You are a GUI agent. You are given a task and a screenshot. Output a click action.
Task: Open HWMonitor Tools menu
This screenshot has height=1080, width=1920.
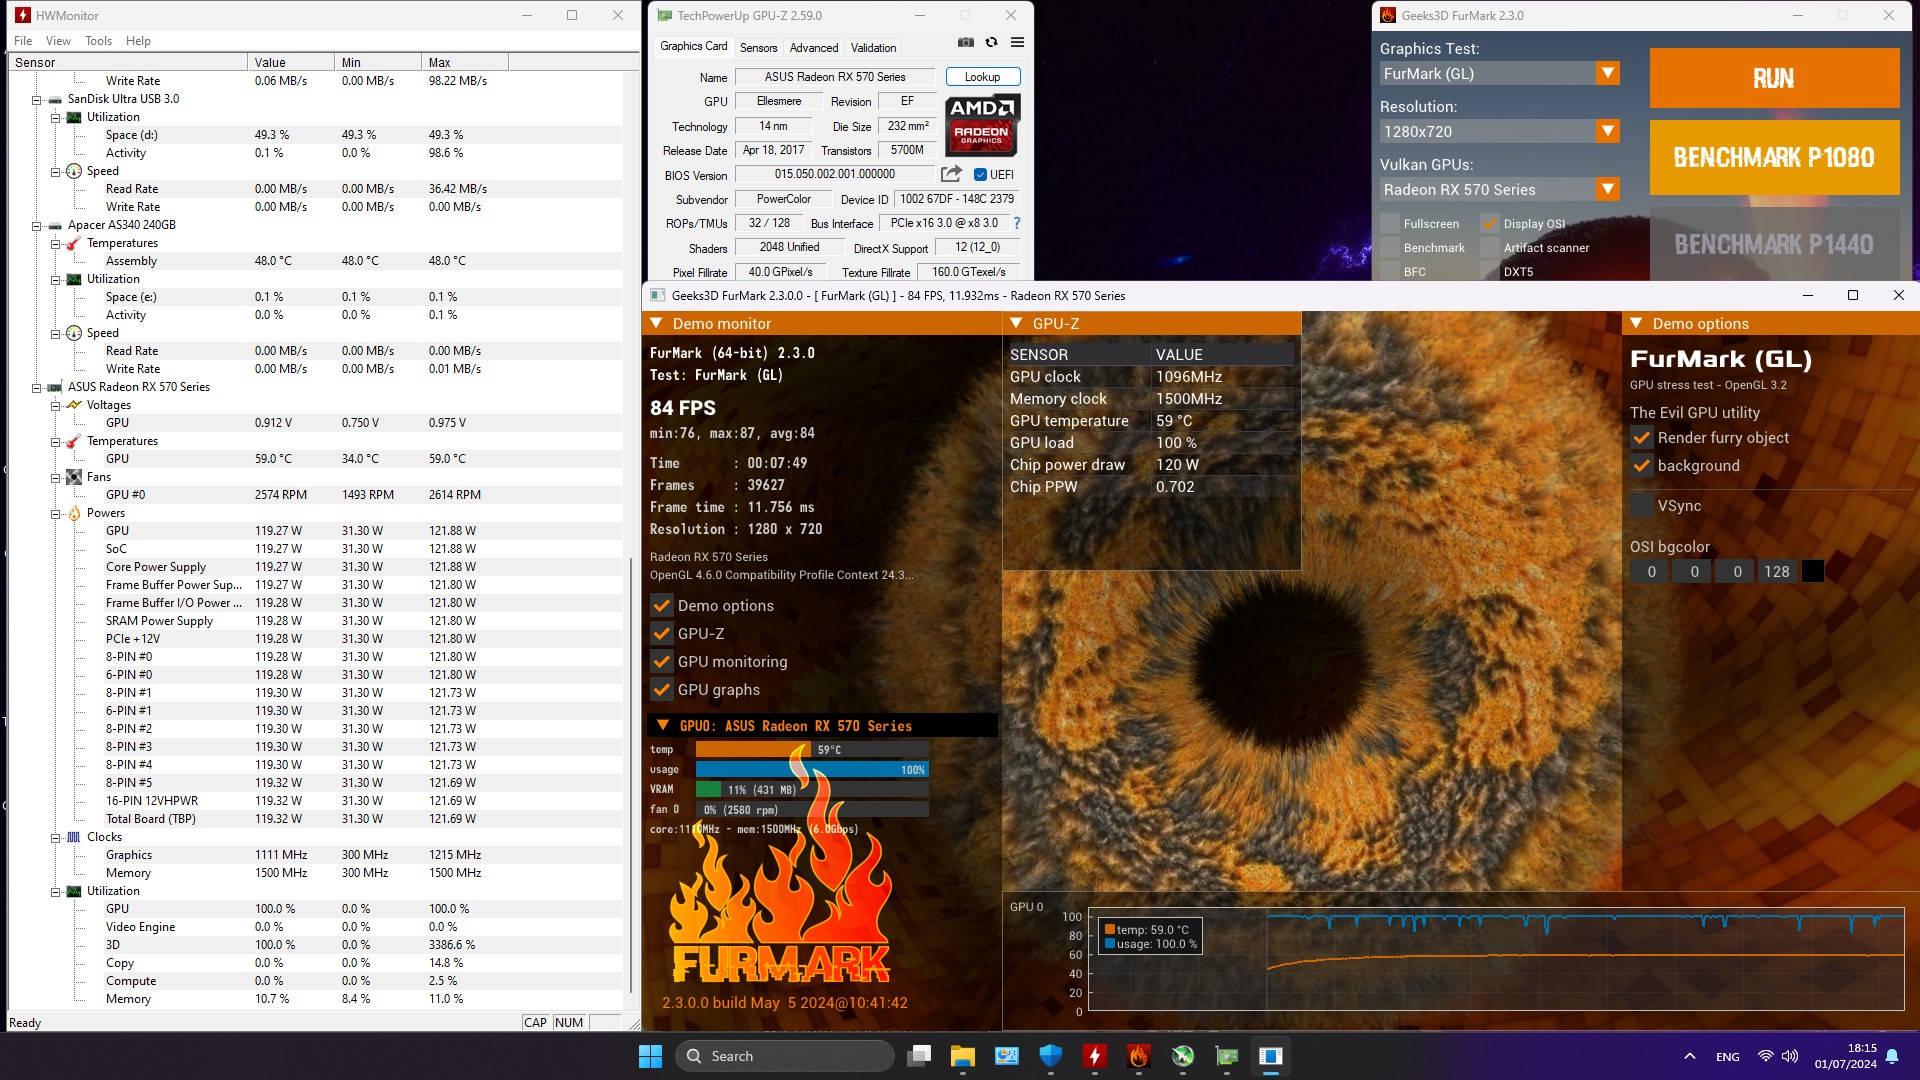pos(98,41)
